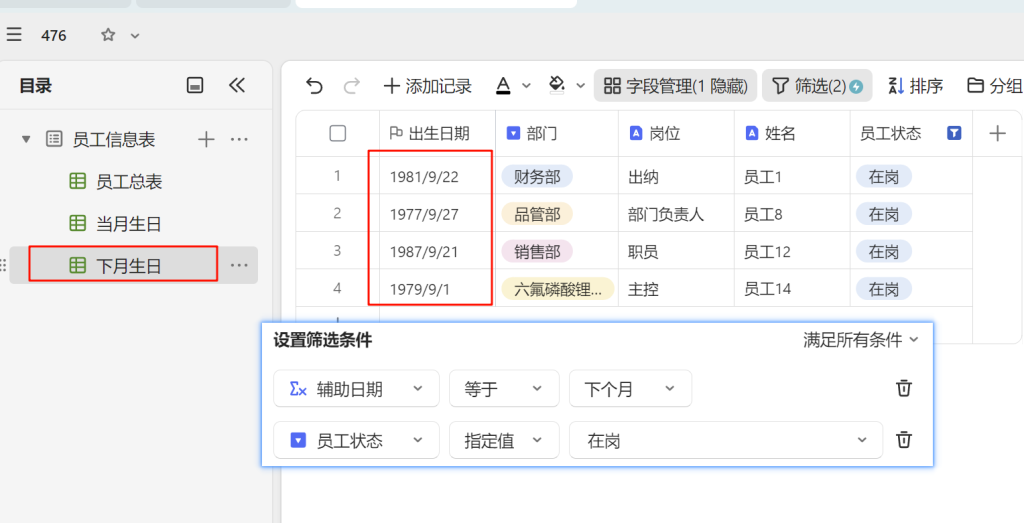This screenshot has height=523, width=1024.
Task: Open 字段管理 field management
Action: pyautogui.click(x=675, y=86)
